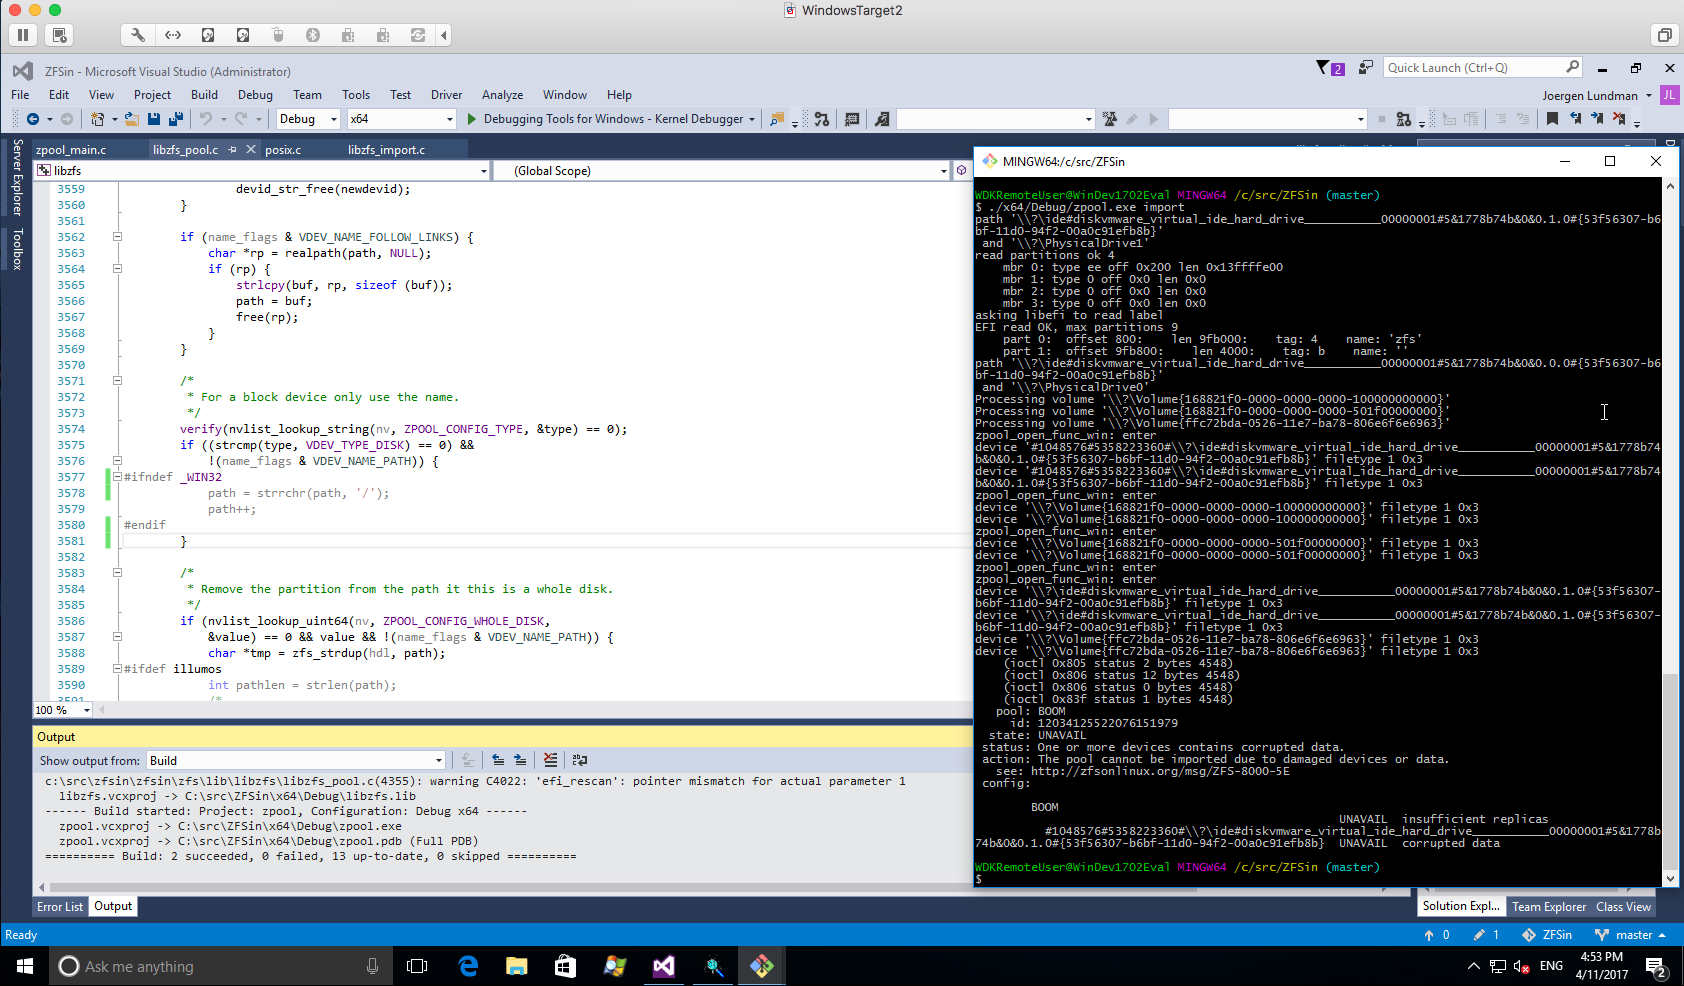Screen dimensions: 1684x986
Task: Click the Navigate Backward arrow icon
Action: click(x=33, y=119)
